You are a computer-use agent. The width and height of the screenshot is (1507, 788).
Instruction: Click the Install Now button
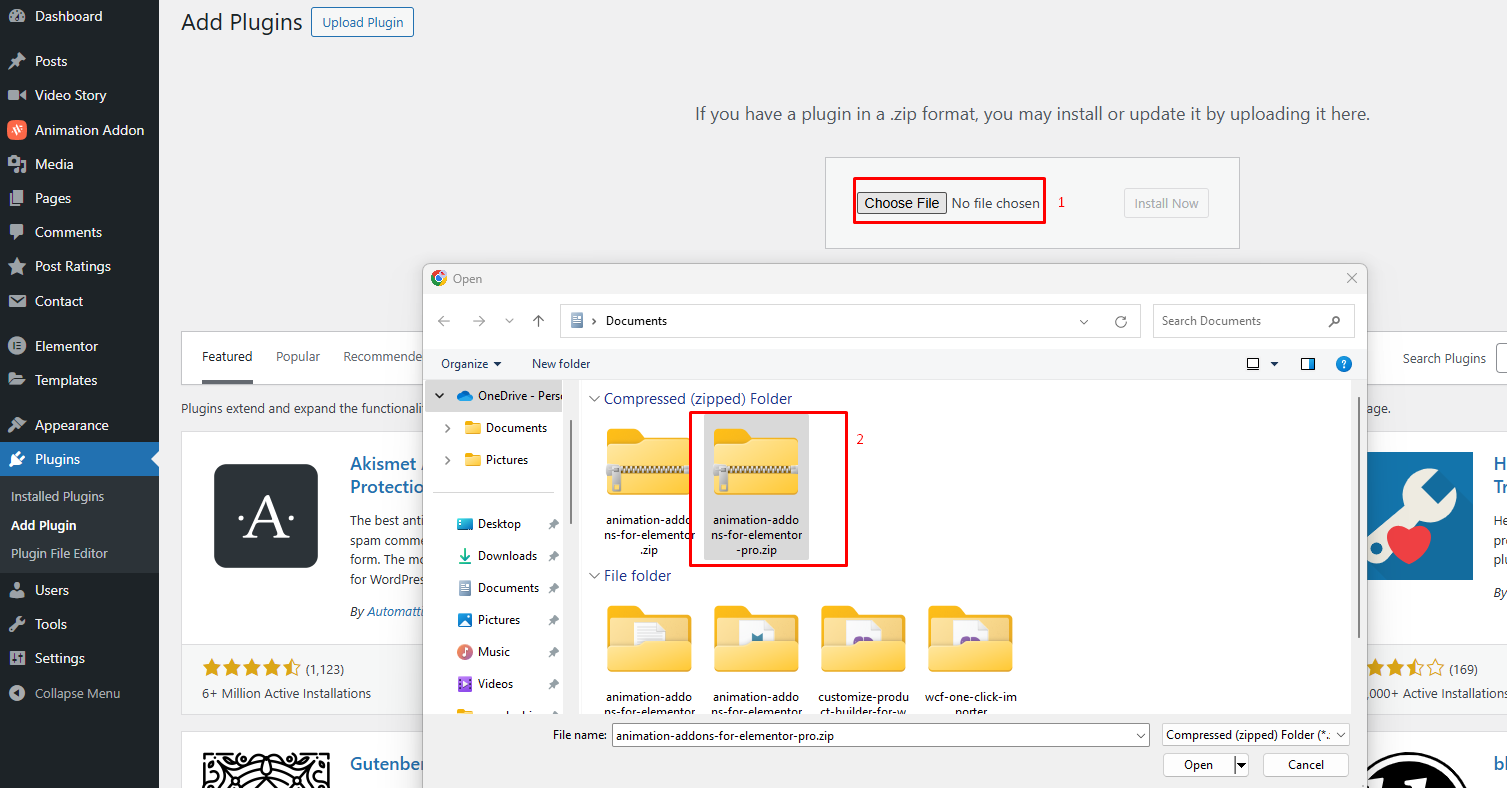tap(1166, 203)
